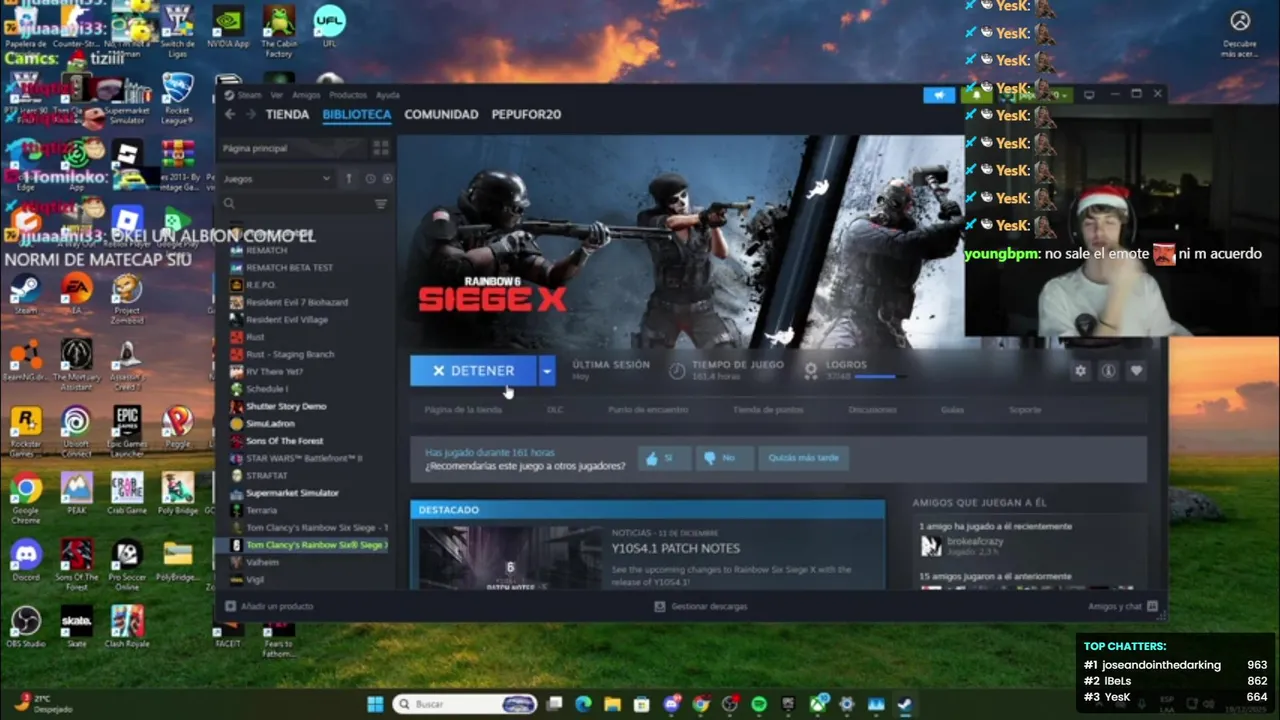
Task: Click Añadir un producto
Action: click(x=269, y=606)
